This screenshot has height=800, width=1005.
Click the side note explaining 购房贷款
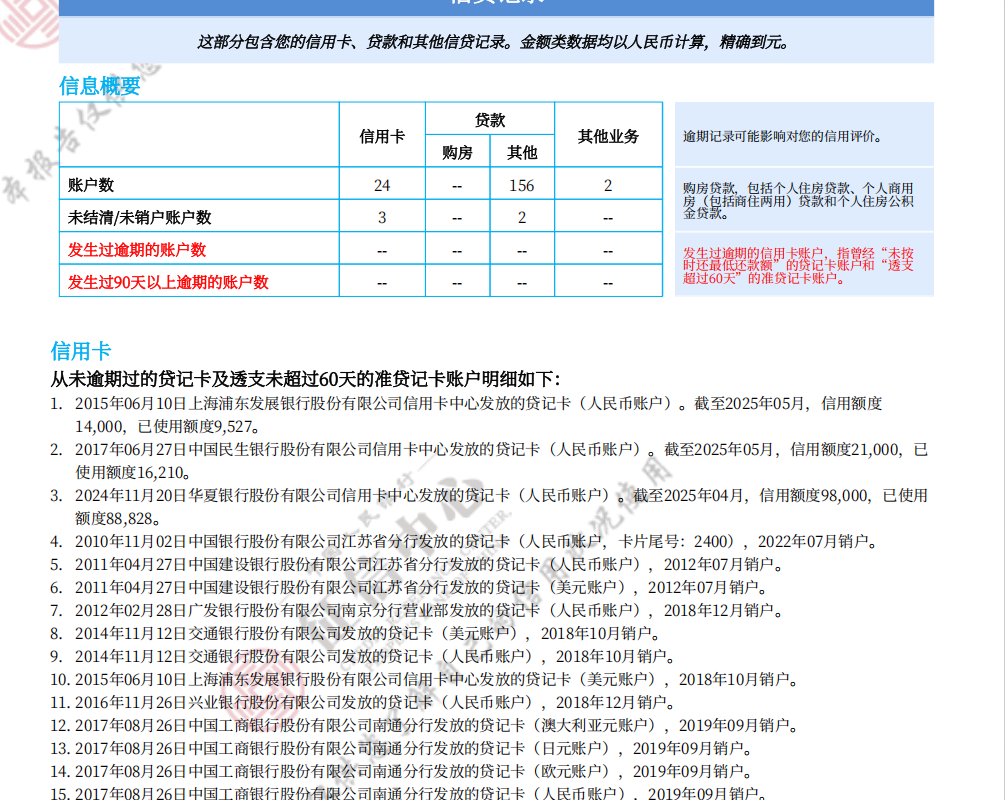point(798,201)
